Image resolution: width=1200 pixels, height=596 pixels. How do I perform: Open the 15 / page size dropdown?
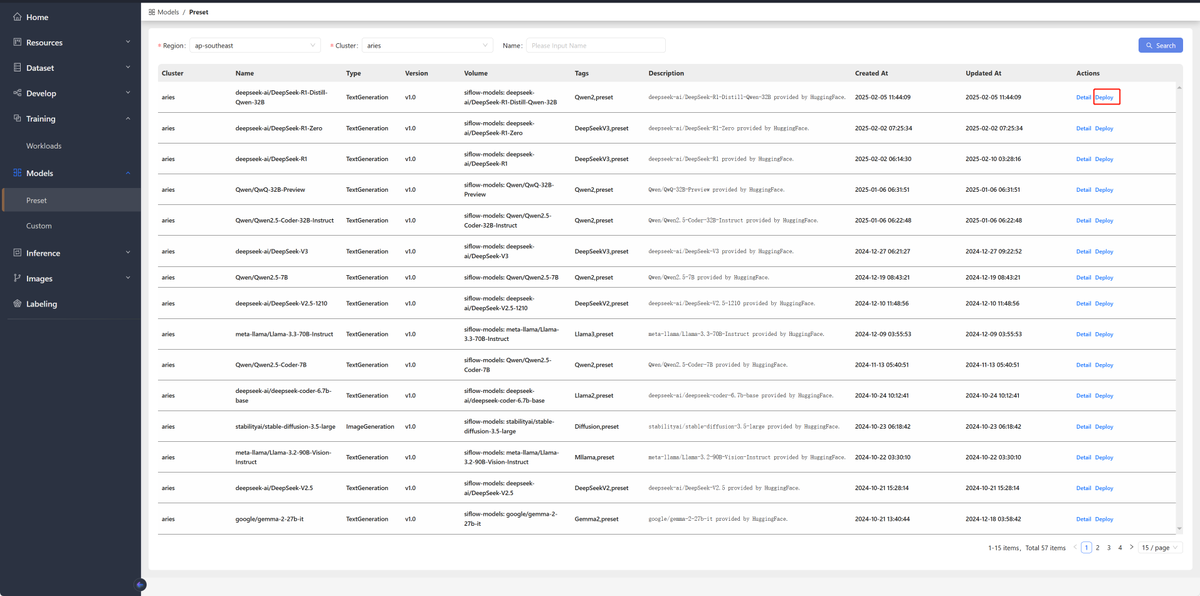click(x=1160, y=548)
